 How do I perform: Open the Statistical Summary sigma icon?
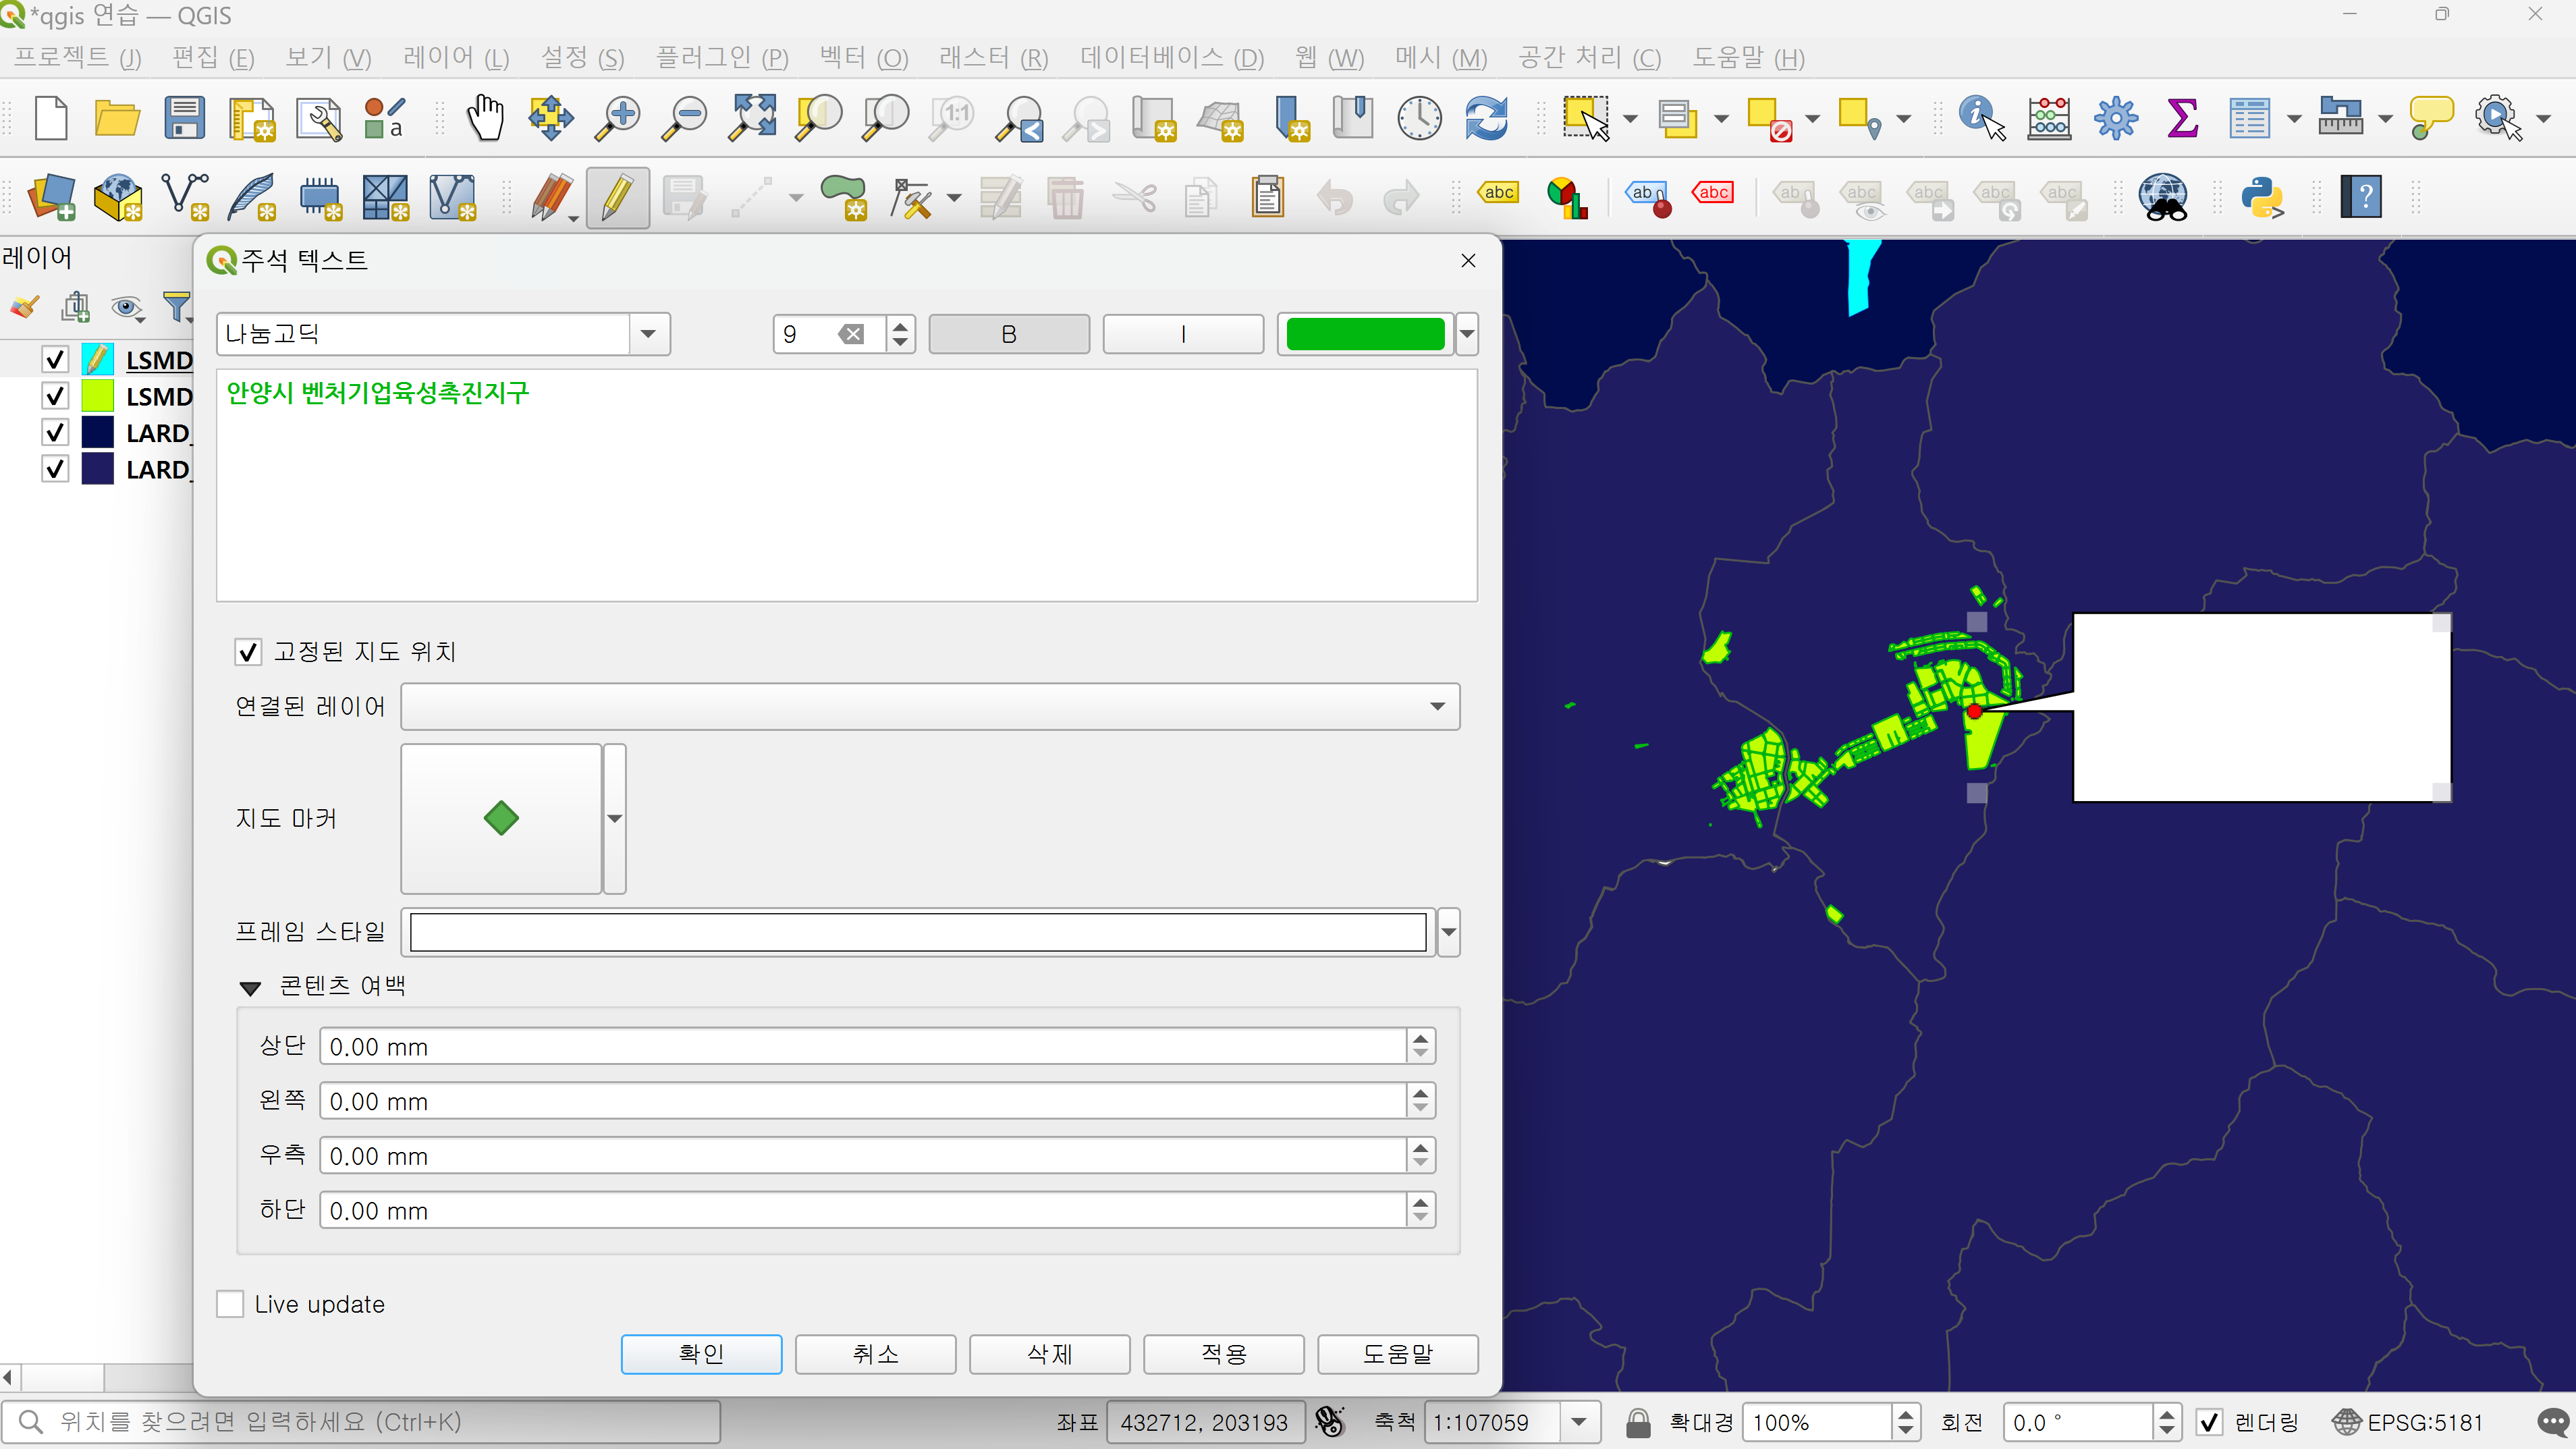click(x=2182, y=118)
